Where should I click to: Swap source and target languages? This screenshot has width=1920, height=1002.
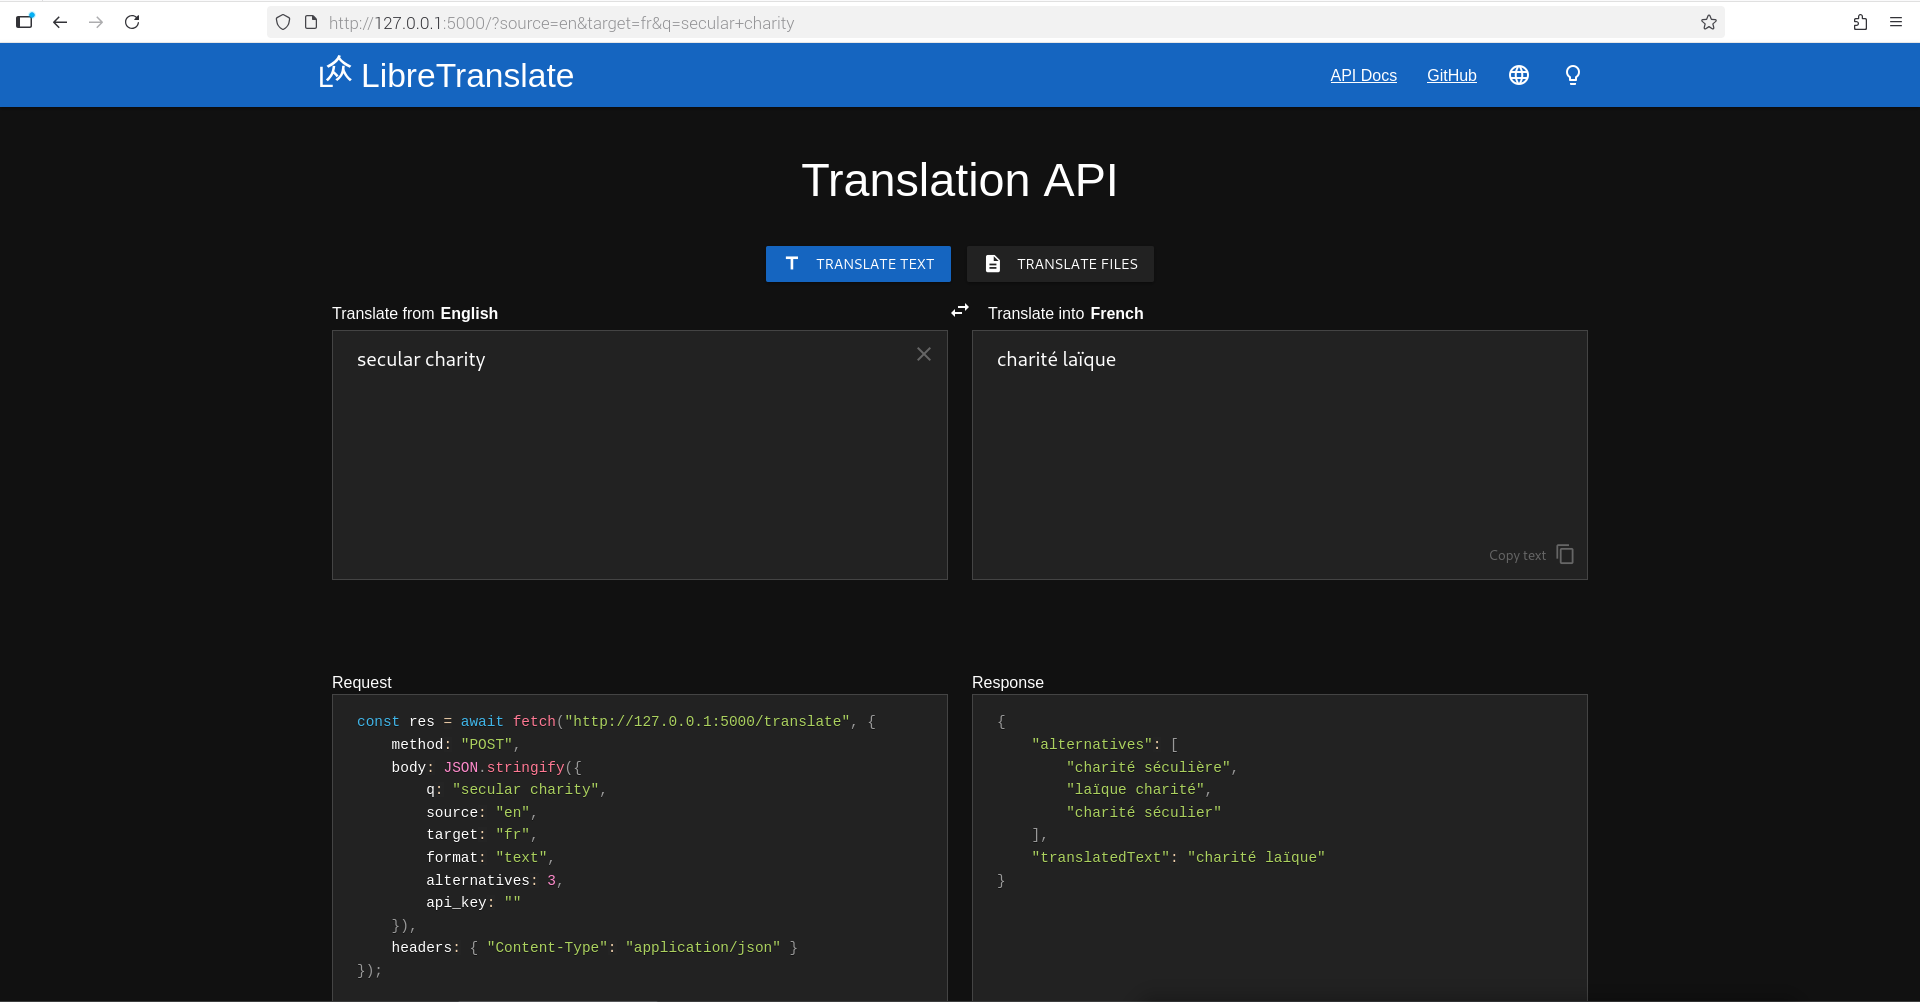[x=960, y=311]
